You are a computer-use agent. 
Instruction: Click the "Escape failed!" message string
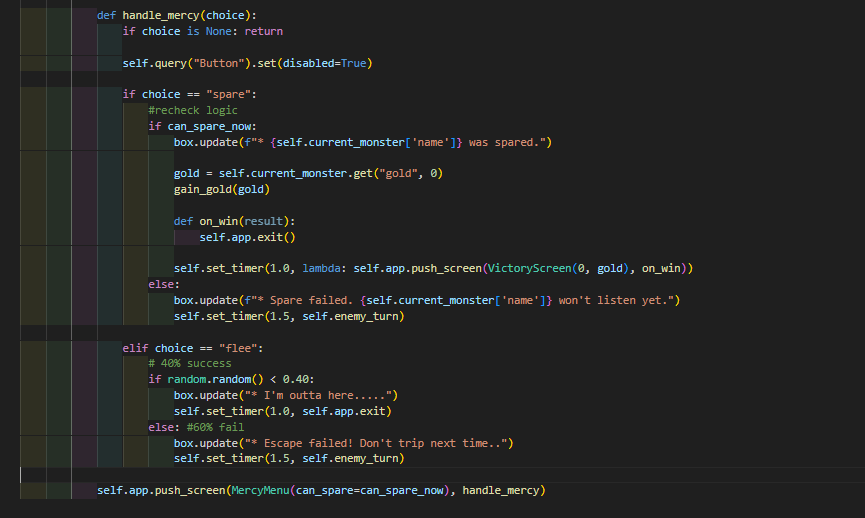coord(300,443)
